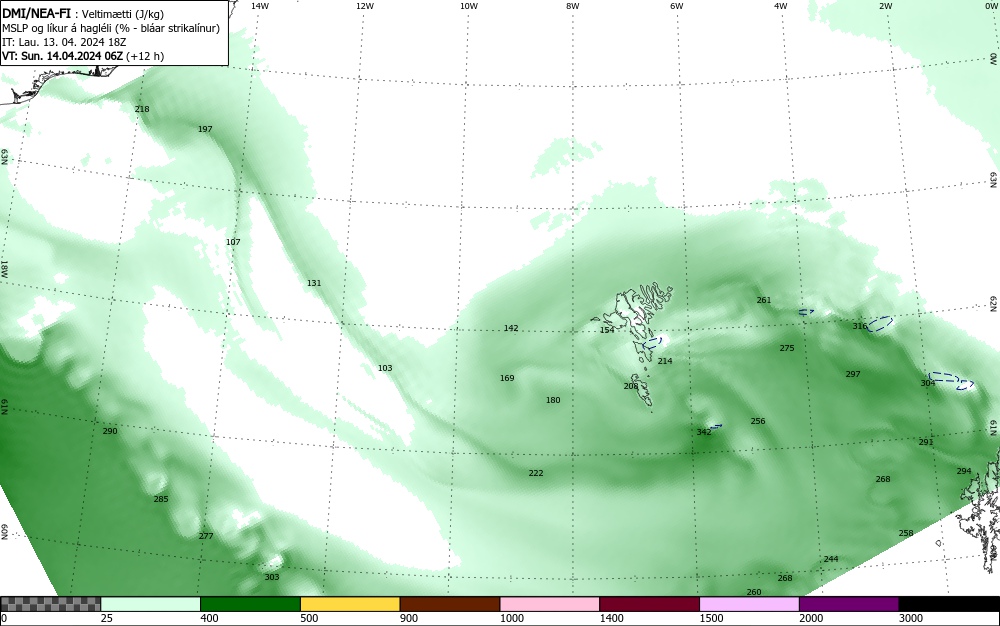Click the 297 value on the map
The height and width of the screenshot is (626, 1000).
(853, 374)
